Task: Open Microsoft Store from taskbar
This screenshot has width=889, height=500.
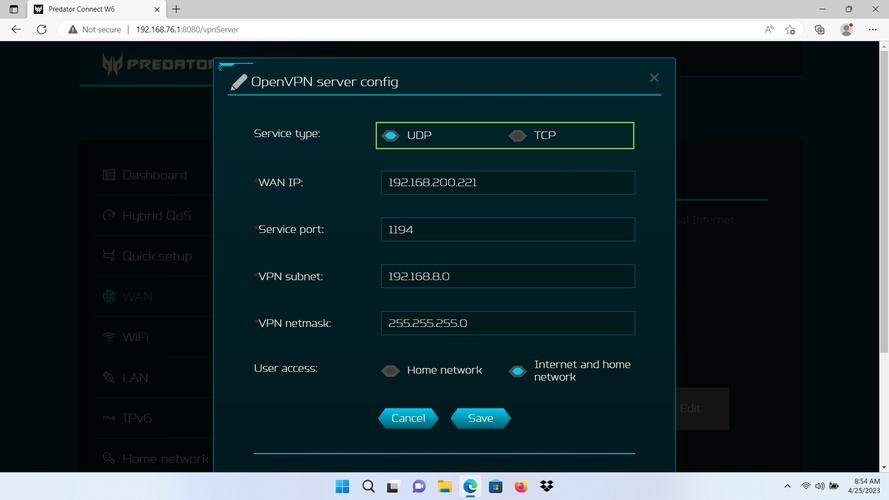Action: coord(496,486)
